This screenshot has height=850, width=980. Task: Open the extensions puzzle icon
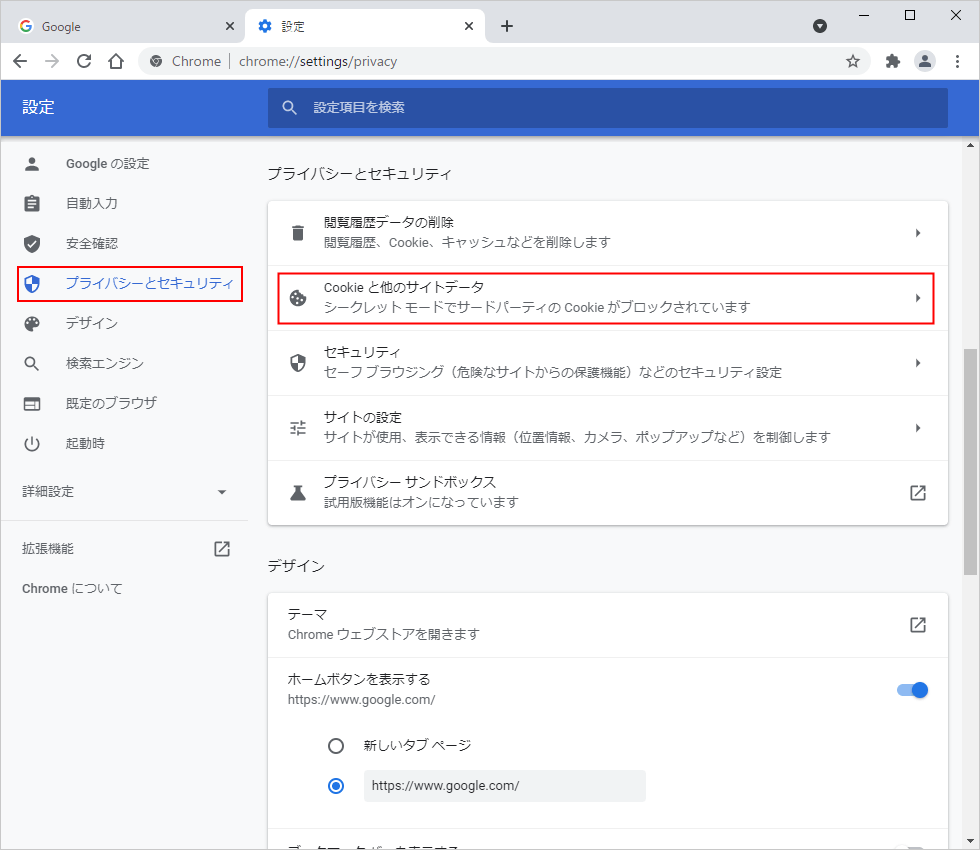pyautogui.click(x=892, y=61)
